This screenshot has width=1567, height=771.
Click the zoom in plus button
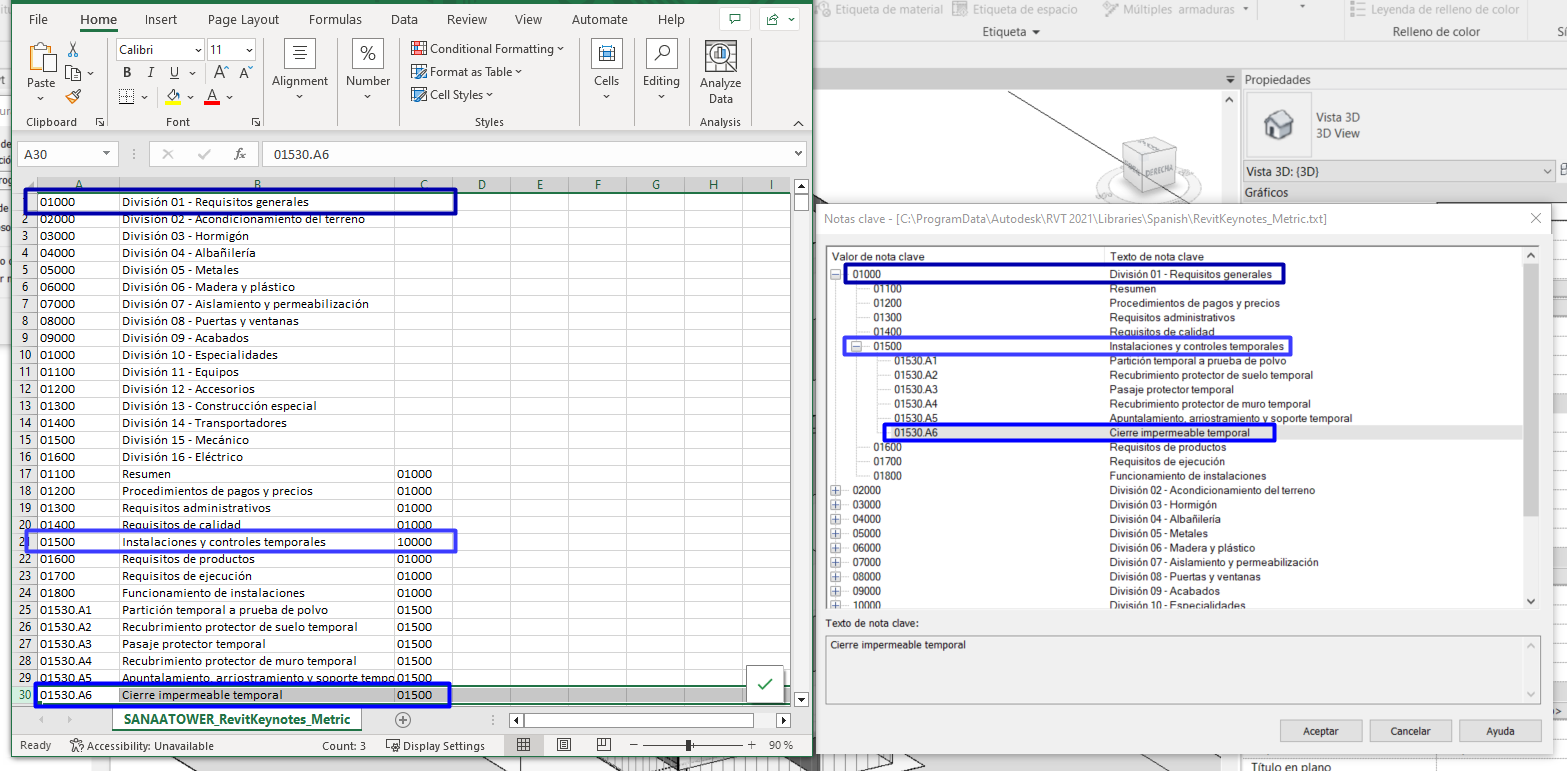(751, 745)
